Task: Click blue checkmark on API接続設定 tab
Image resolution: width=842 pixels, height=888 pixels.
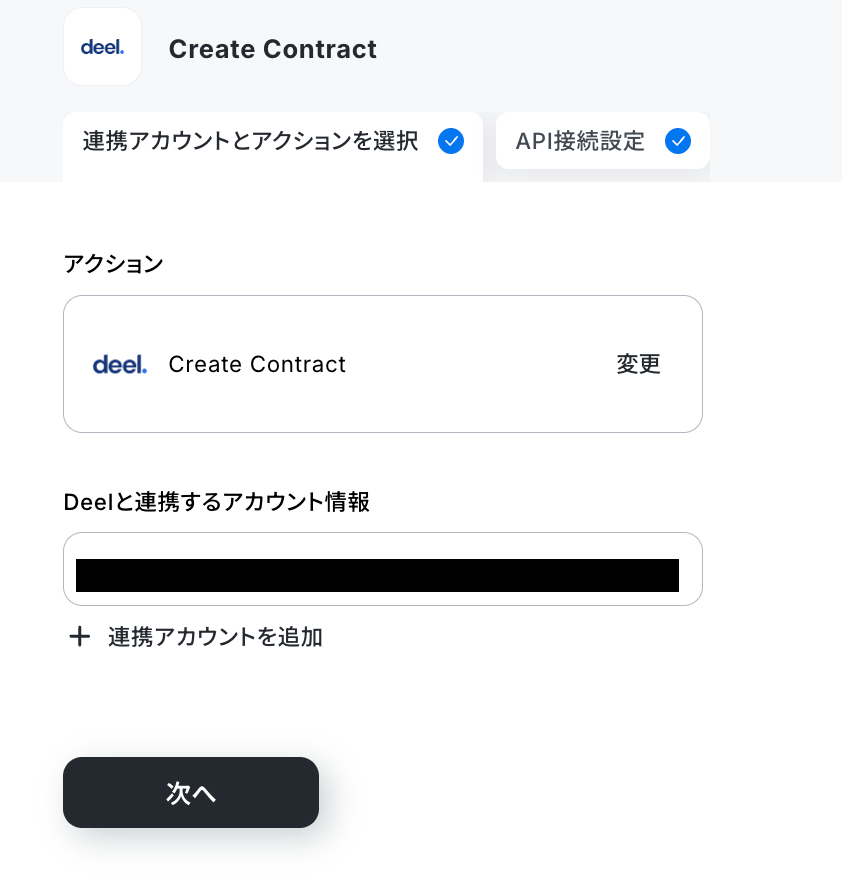Action: click(x=678, y=141)
